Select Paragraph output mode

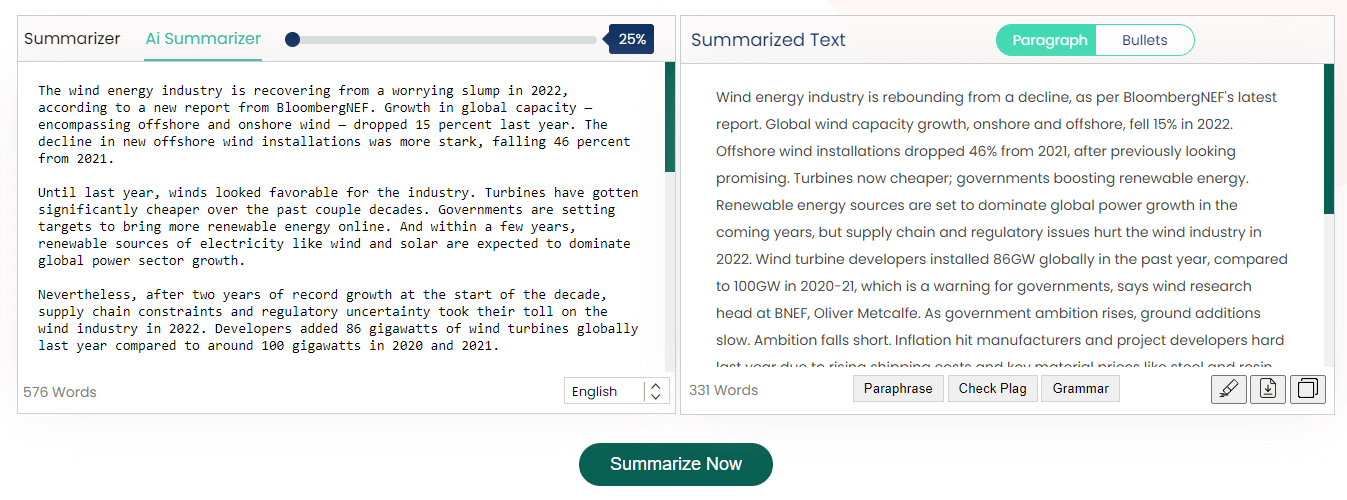point(1048,40)
